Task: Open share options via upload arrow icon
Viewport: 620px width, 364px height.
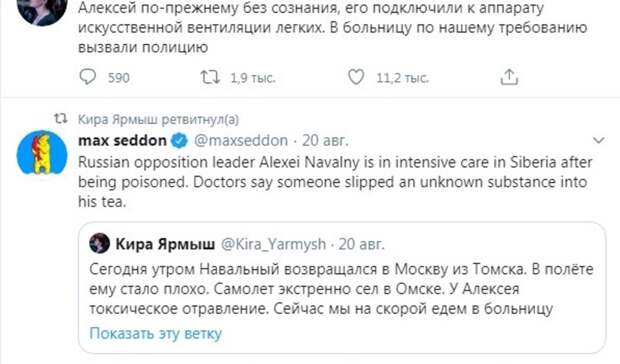Action: 509,77
